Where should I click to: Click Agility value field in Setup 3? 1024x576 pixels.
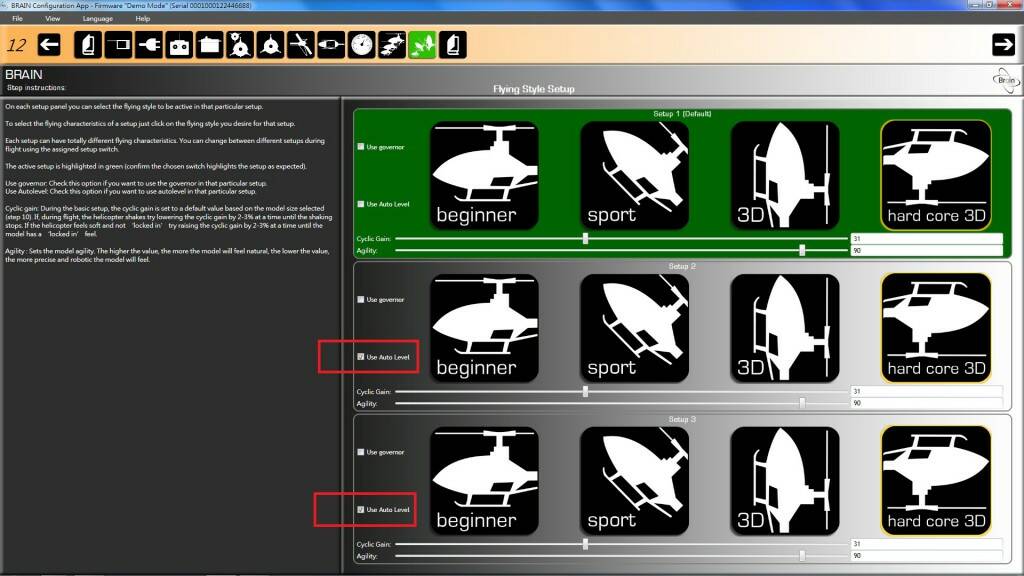coord(926,556)
